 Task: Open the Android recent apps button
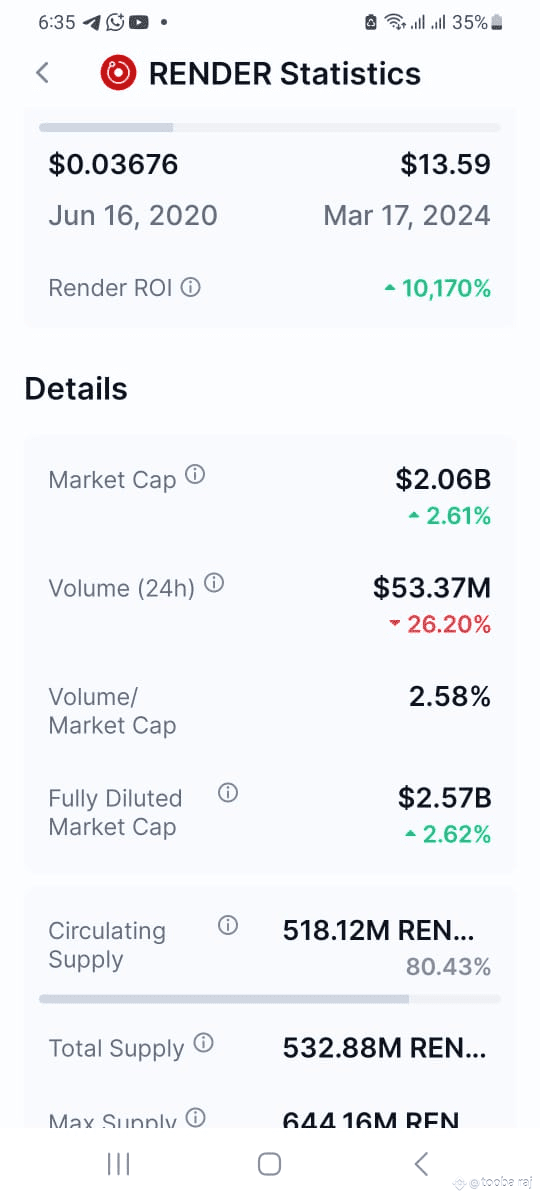tap(118, 1163)
